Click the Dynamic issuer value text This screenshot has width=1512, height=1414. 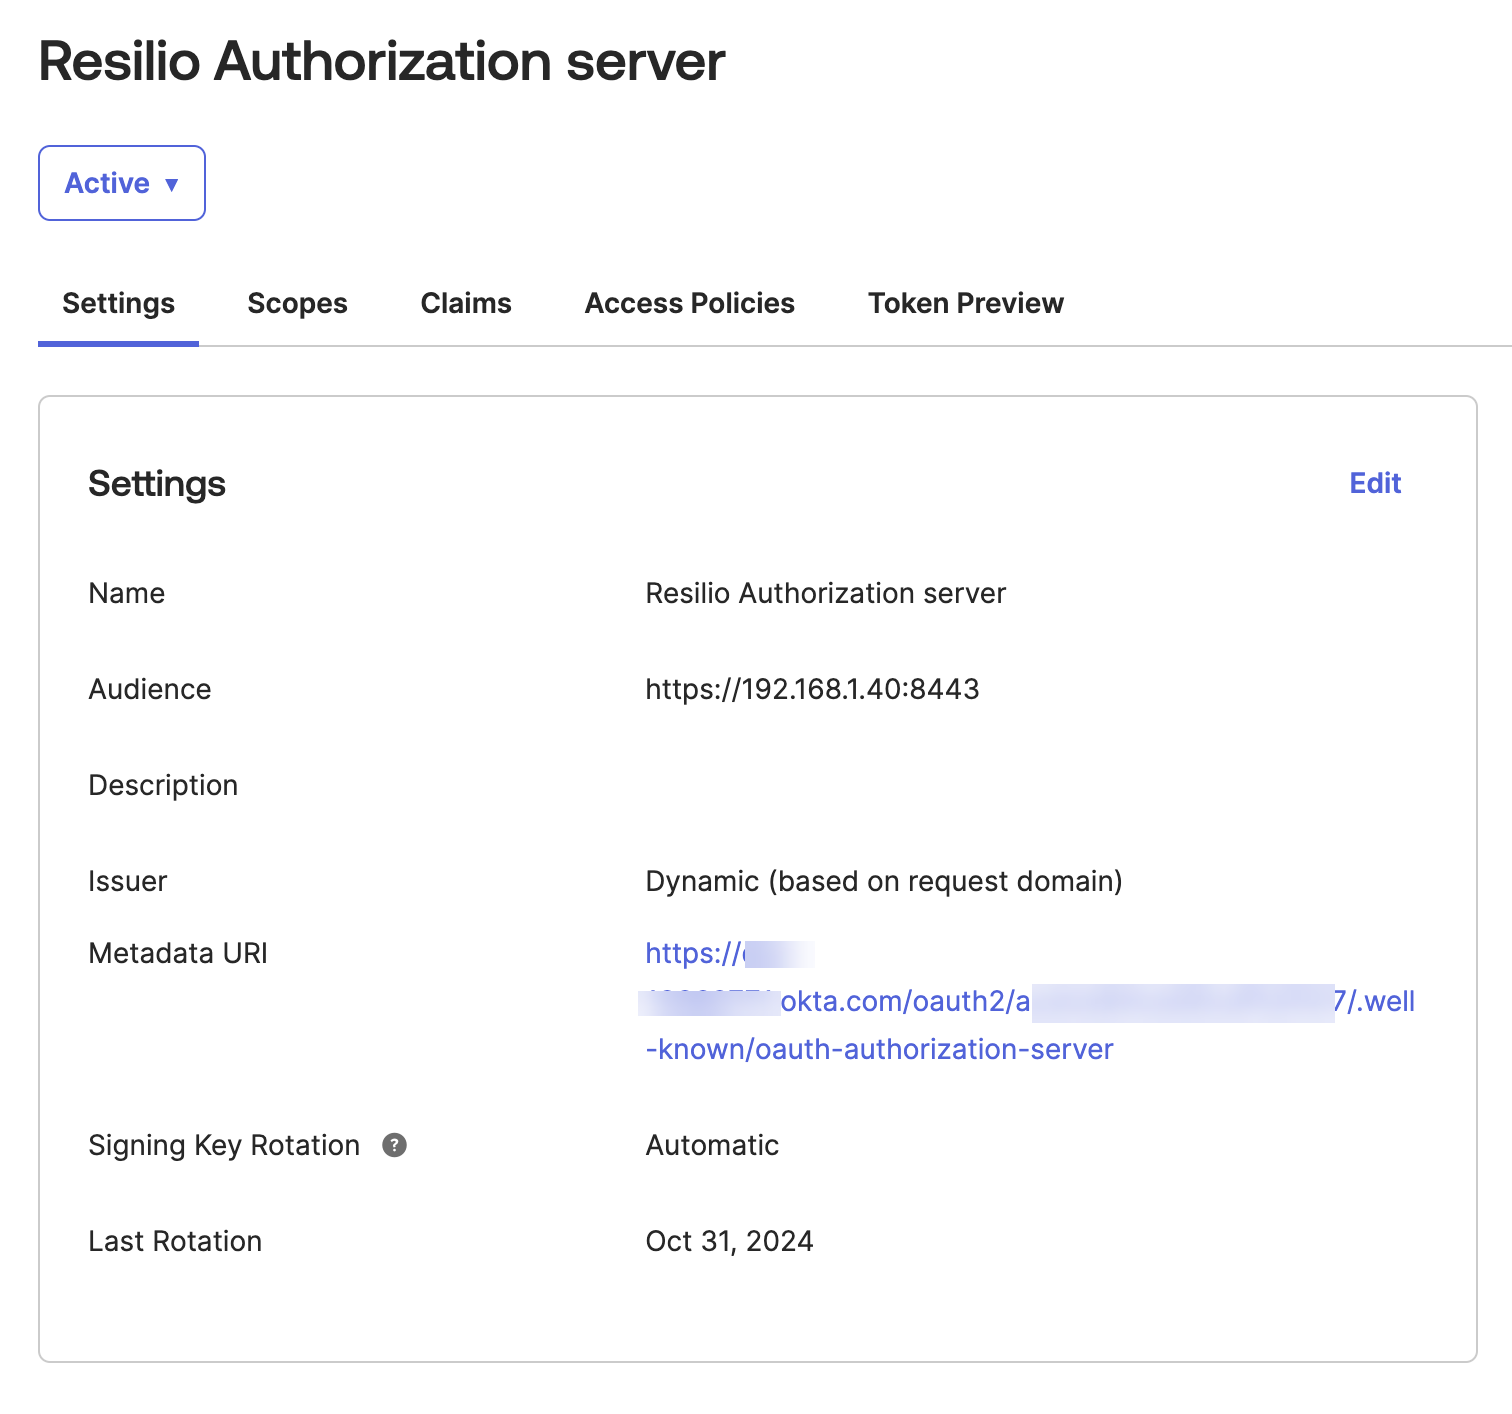coord(883,881)
